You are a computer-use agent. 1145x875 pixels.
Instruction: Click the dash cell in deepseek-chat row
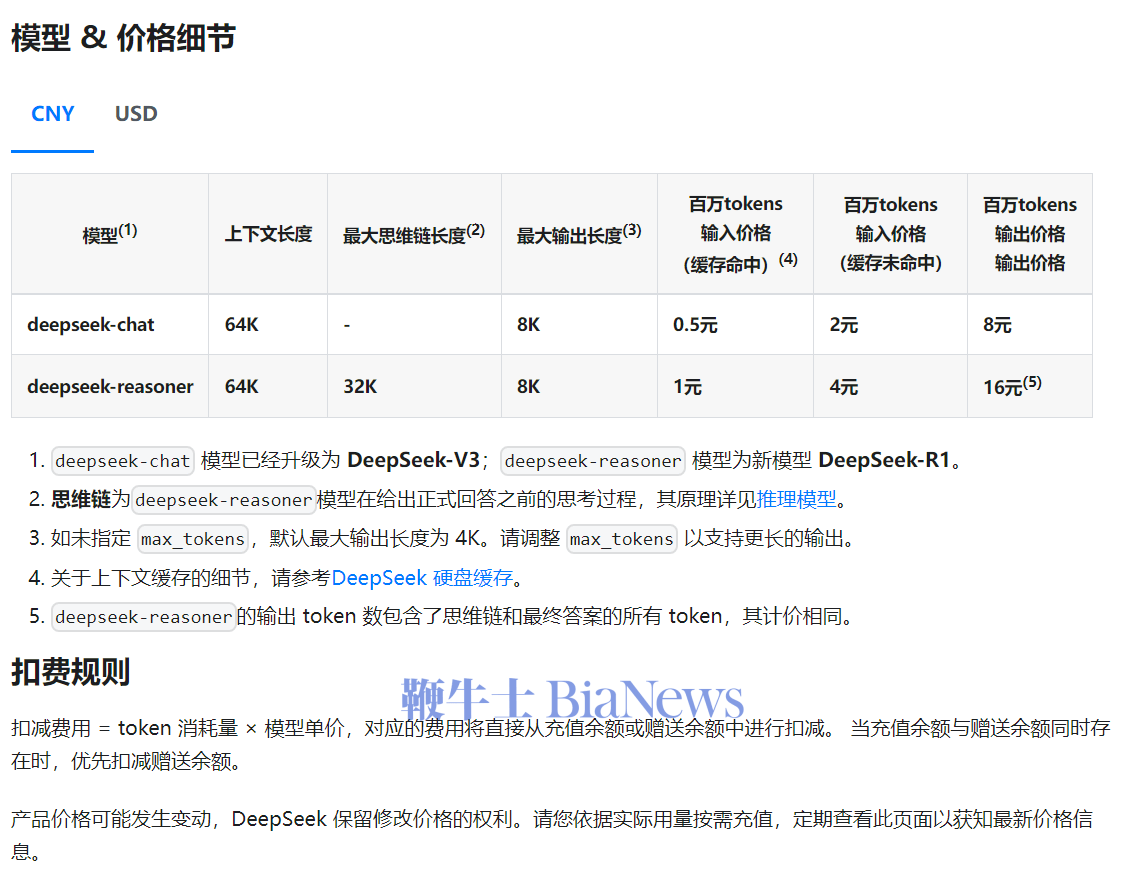pos(414,325)
